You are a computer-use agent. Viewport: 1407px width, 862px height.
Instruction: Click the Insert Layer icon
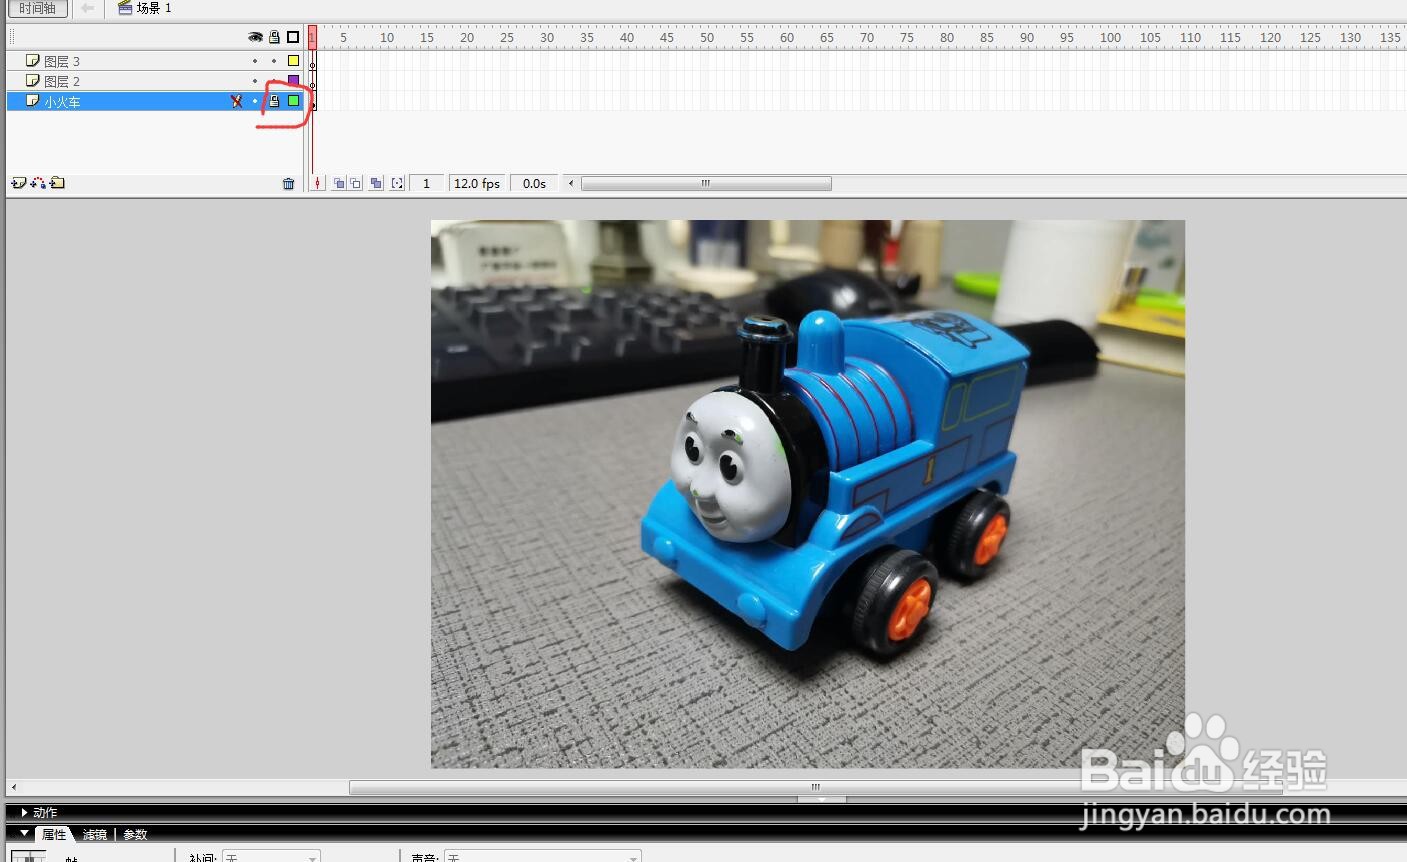(x=18, y=183)
